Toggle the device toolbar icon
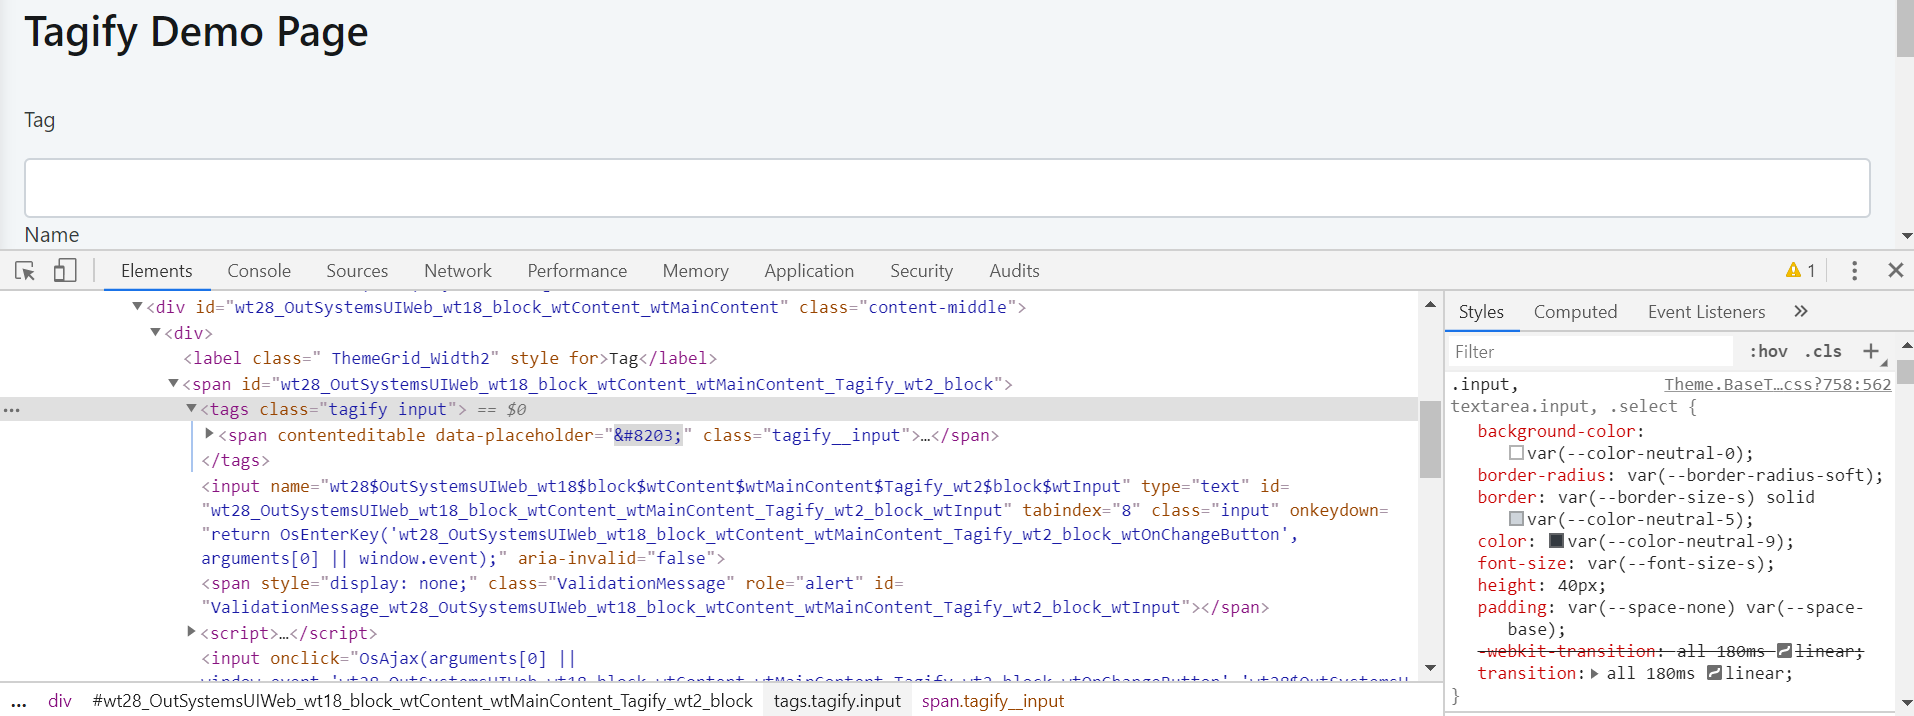 pos(65,271)
